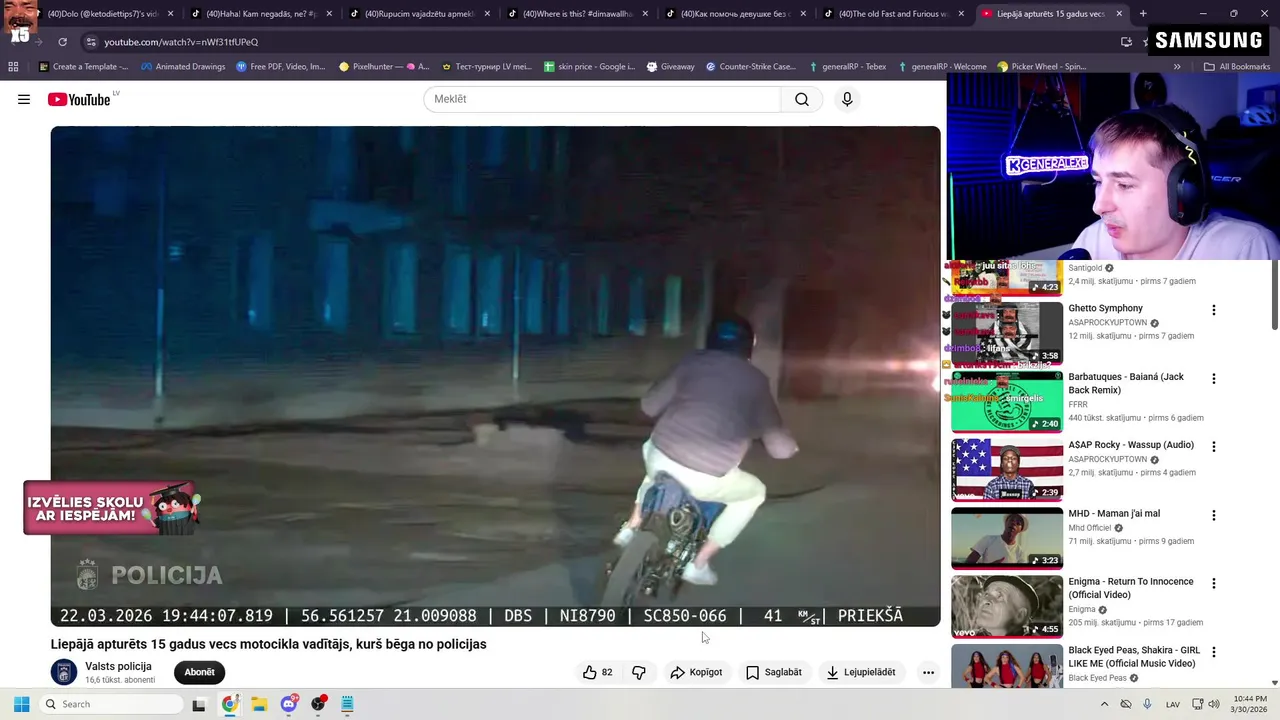Open Notepad app from the taskbar
1280x720 pixels.
pos(347,704)
